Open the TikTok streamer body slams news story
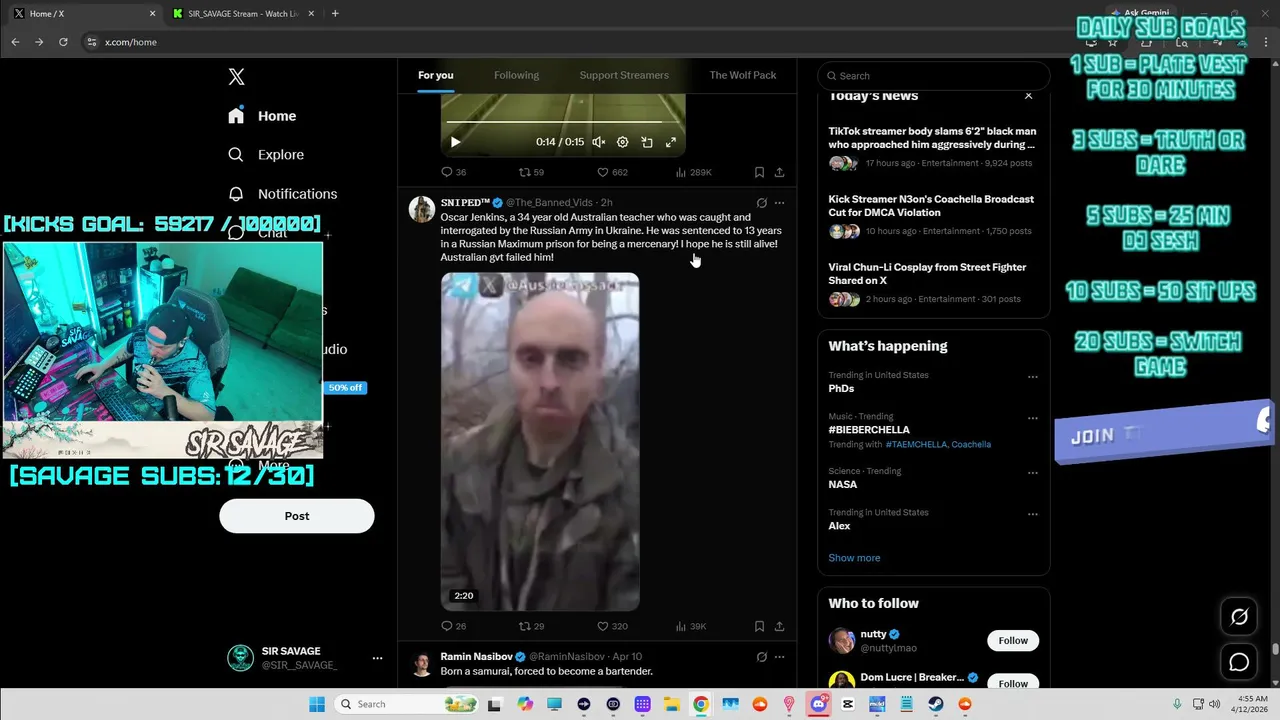This screenshot has height=720, width=1280. [x=933, y=147]
